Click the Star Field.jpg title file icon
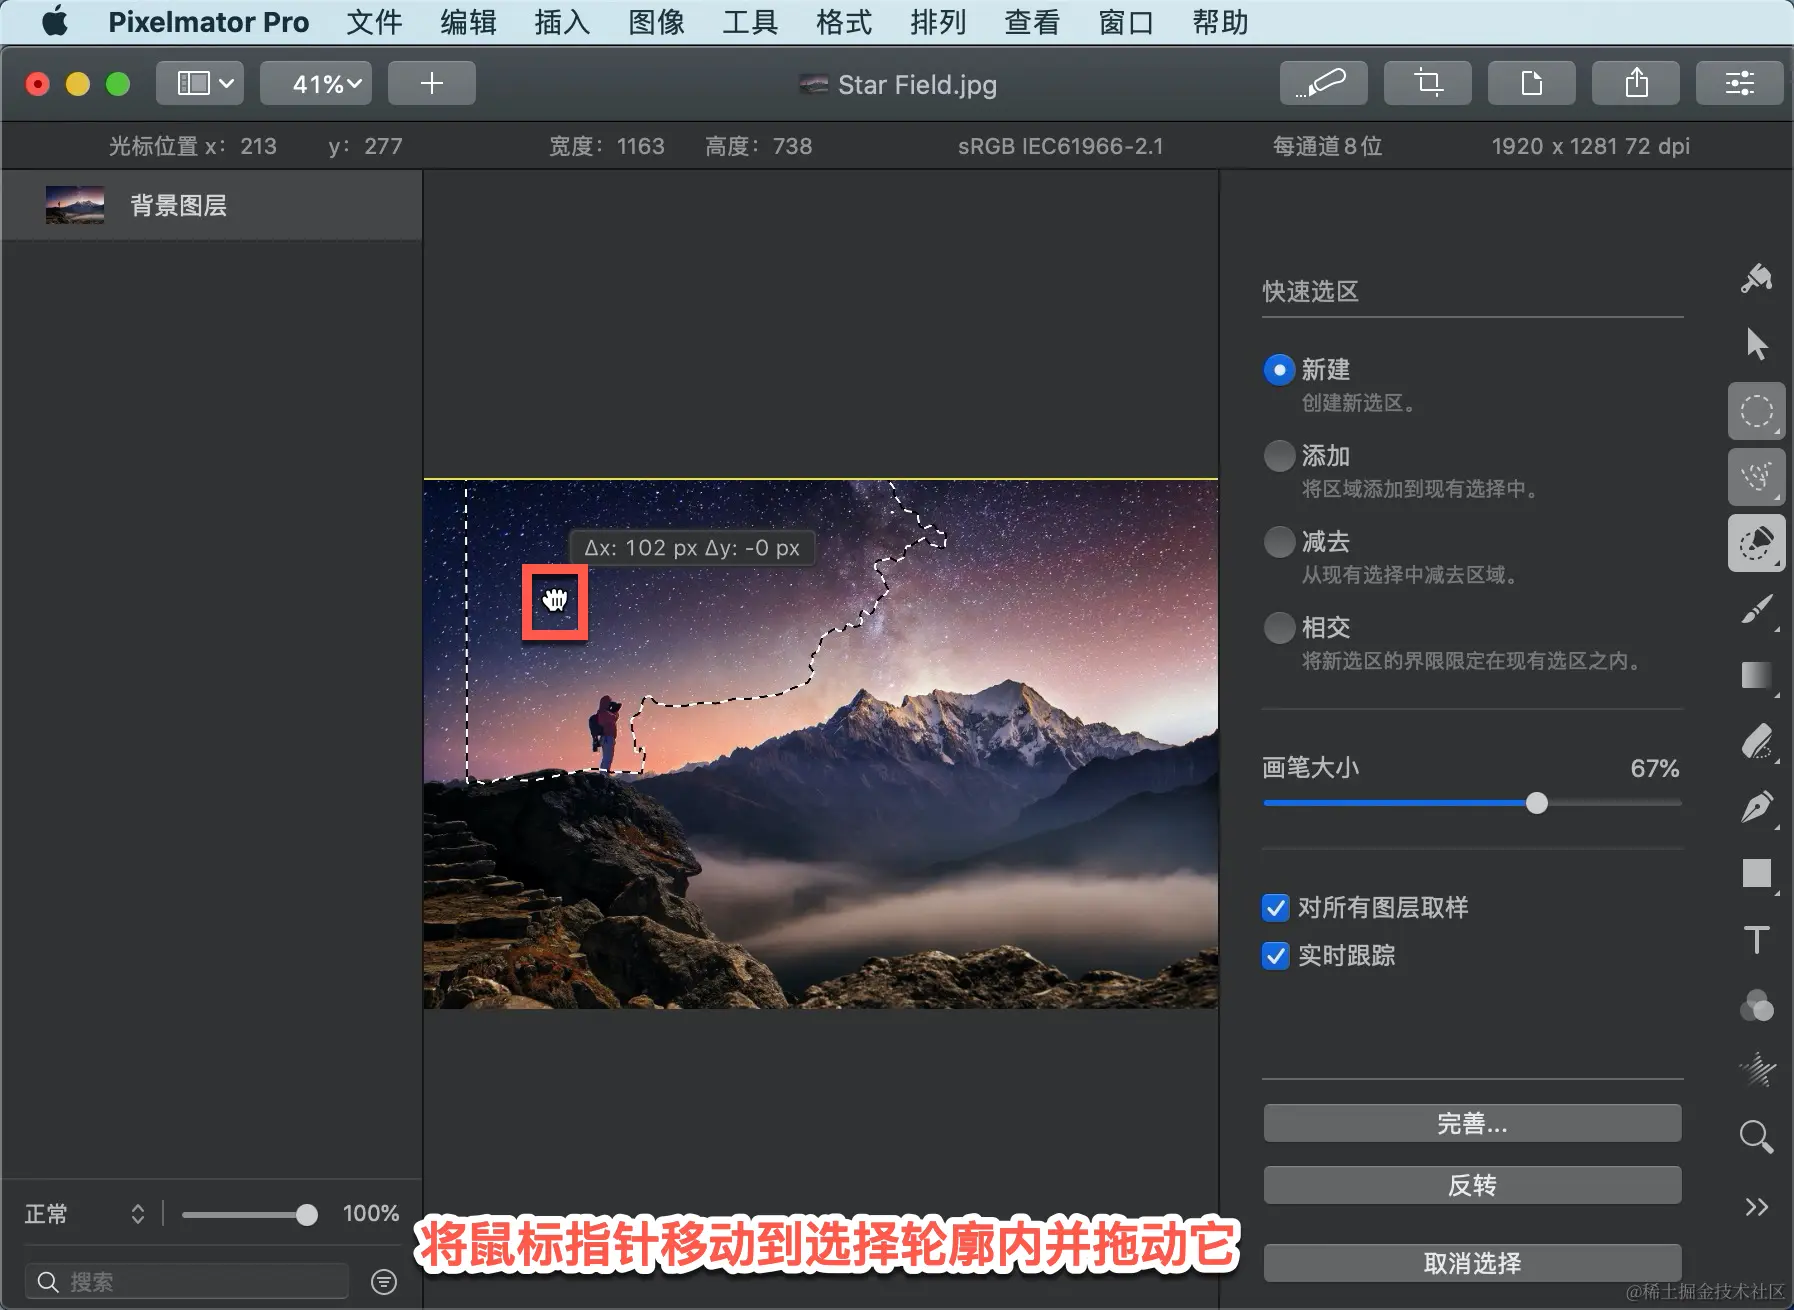Screen dimensions: 1794x1310 click(813, 85)
